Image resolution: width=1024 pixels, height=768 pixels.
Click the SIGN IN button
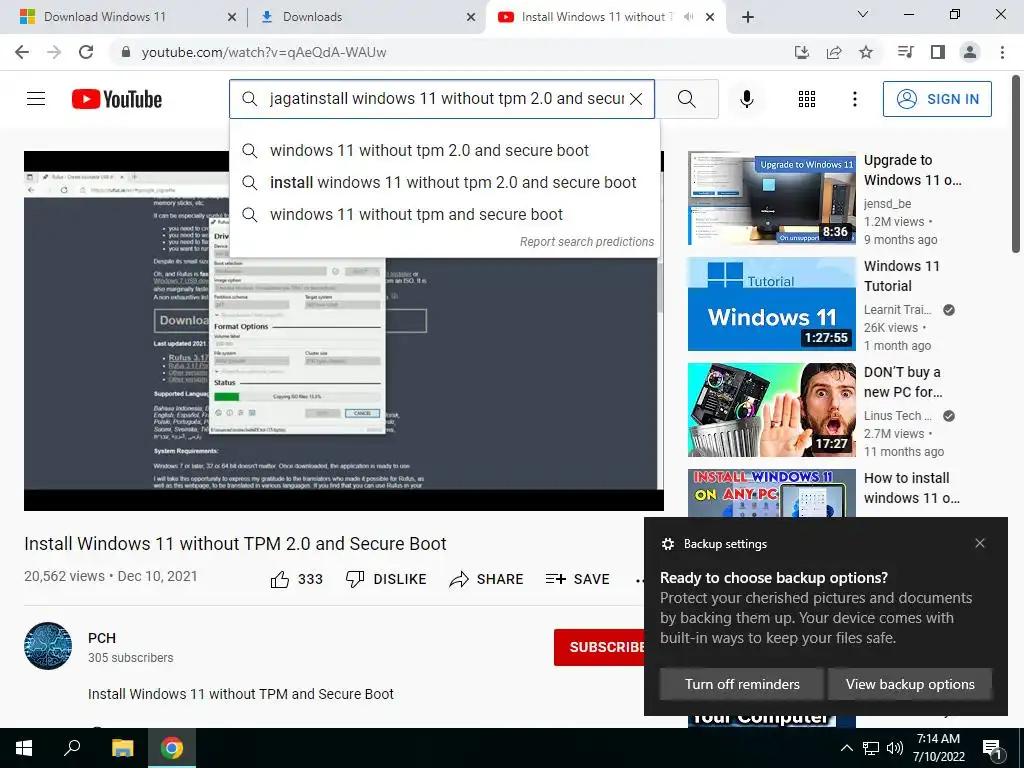[936, 99]
